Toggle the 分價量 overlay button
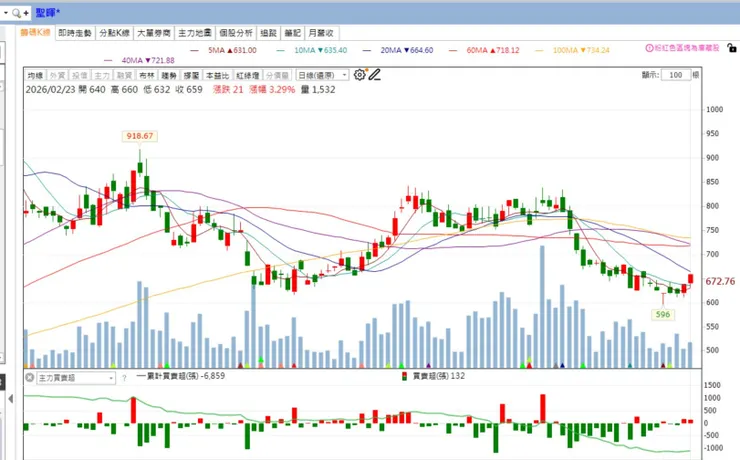The height and width of the screenshot is (460, 740). [277, 75]
